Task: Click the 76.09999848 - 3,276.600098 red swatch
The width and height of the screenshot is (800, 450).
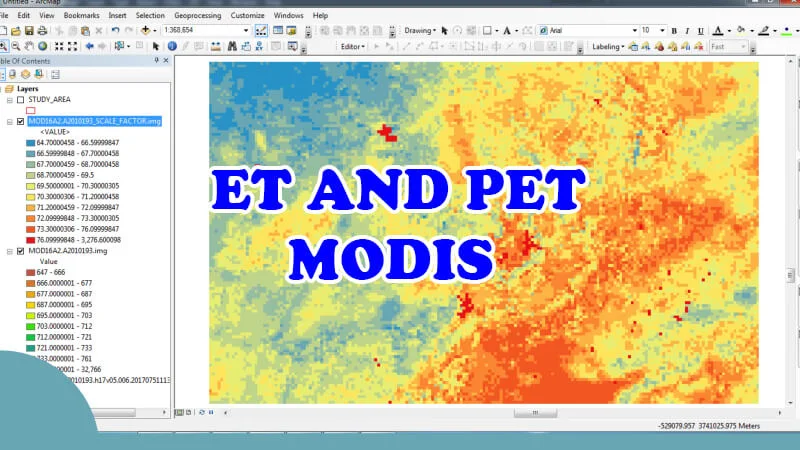Action: click(x=31, y=240)
